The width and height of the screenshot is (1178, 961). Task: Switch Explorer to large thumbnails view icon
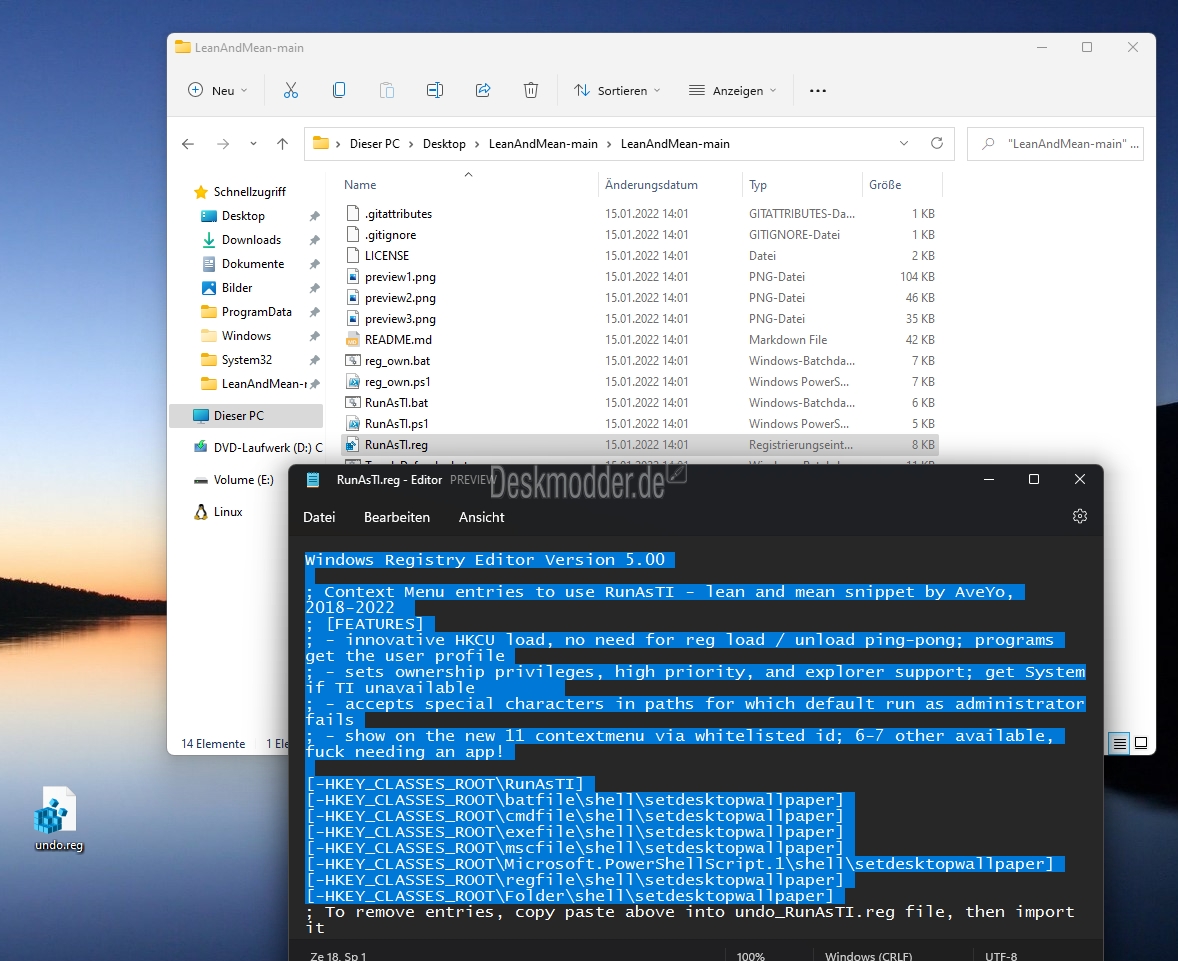pyautogui.click(x=1141, y=743)
